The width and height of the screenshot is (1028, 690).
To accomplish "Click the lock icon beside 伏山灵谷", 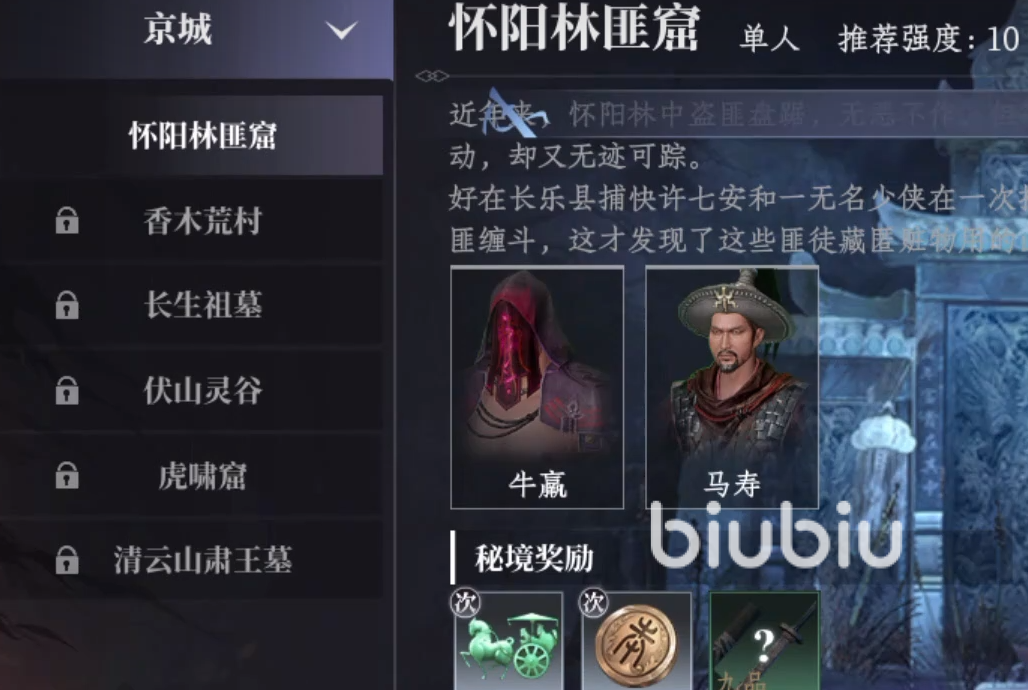I will click(67, 390).
